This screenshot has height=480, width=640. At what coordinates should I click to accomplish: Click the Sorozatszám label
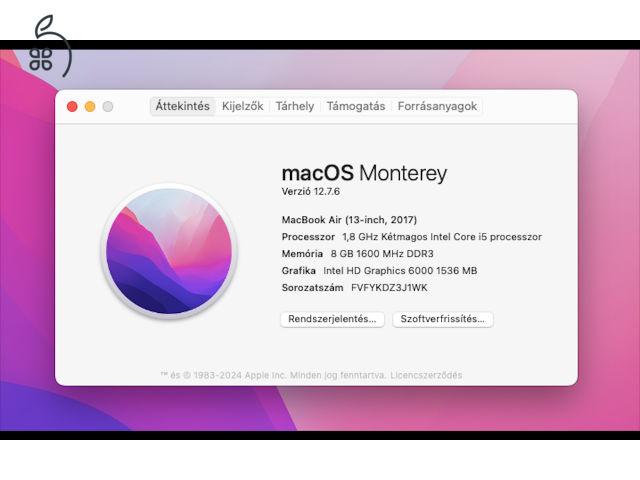tap(312, 288)
